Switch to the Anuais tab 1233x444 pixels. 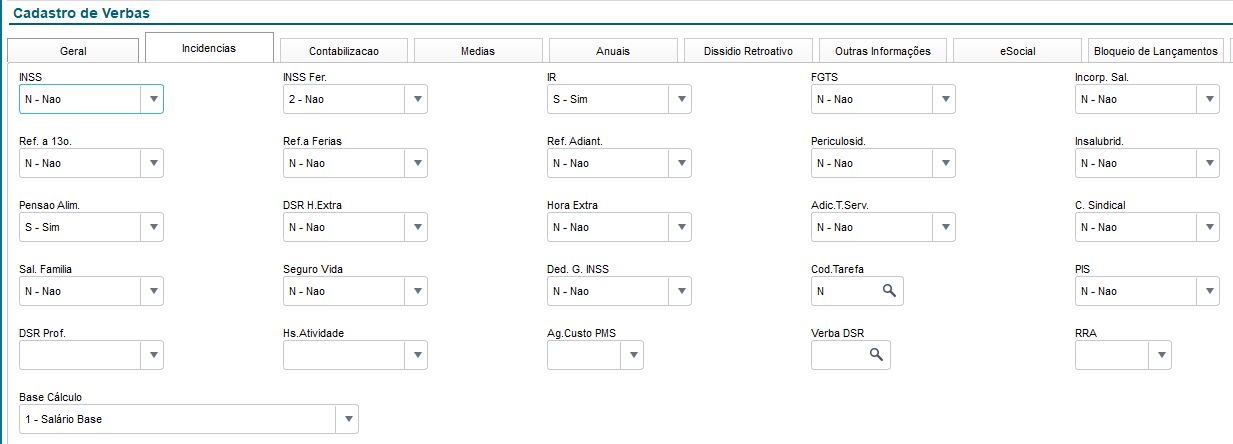click(613, 51)
